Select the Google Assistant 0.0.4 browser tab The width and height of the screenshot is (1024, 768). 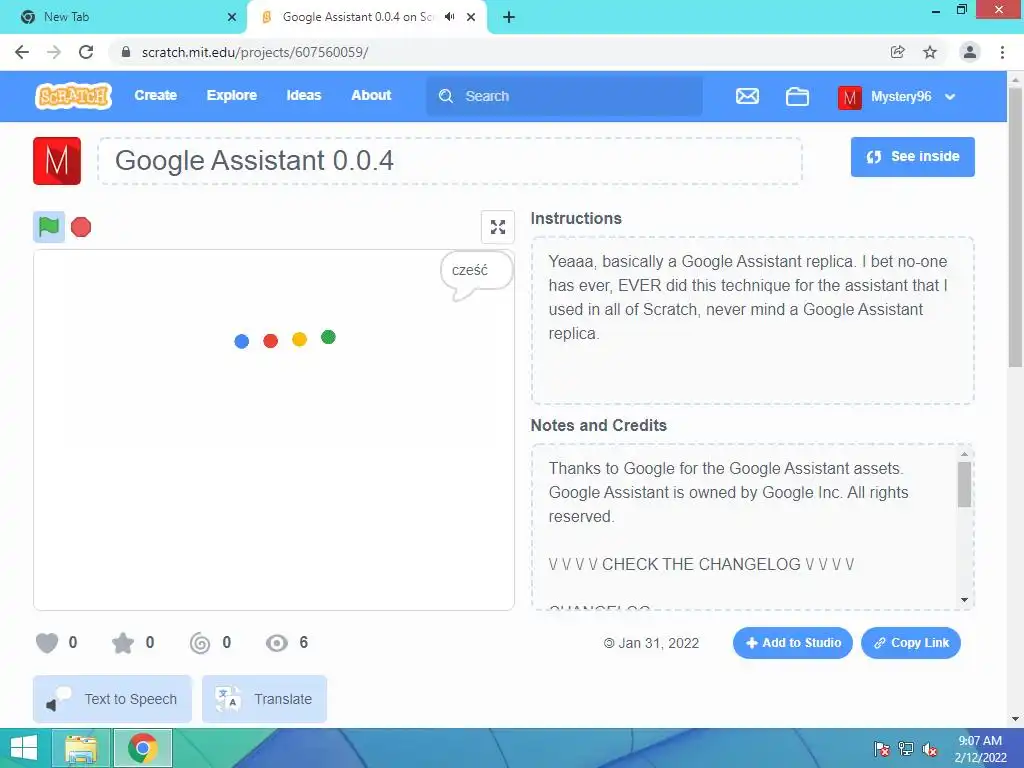coord(358,17)
